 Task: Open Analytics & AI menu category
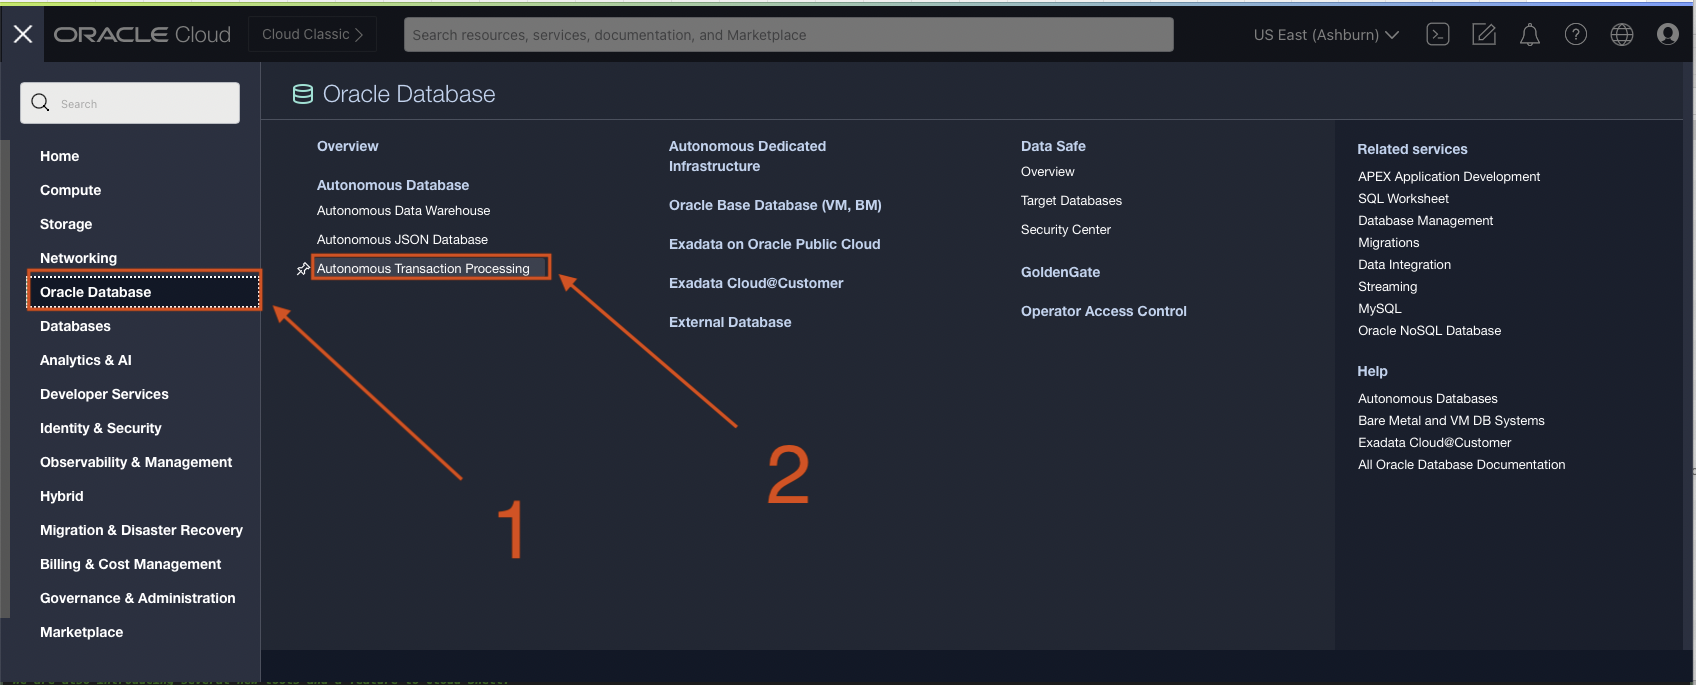(x=86, y=360)
